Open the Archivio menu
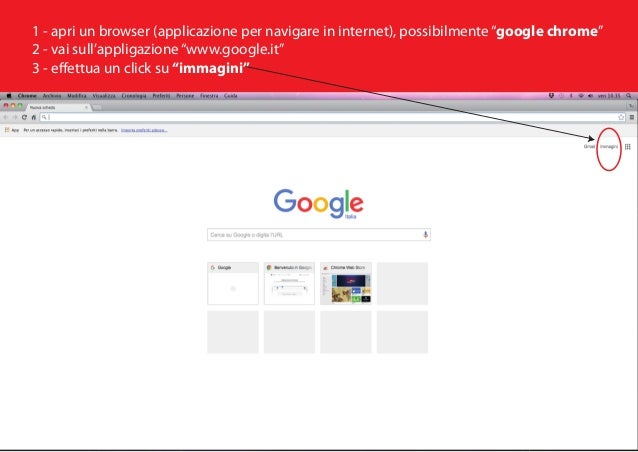The height and width of the screenshot is (452, 638). [x=52, y=96]
